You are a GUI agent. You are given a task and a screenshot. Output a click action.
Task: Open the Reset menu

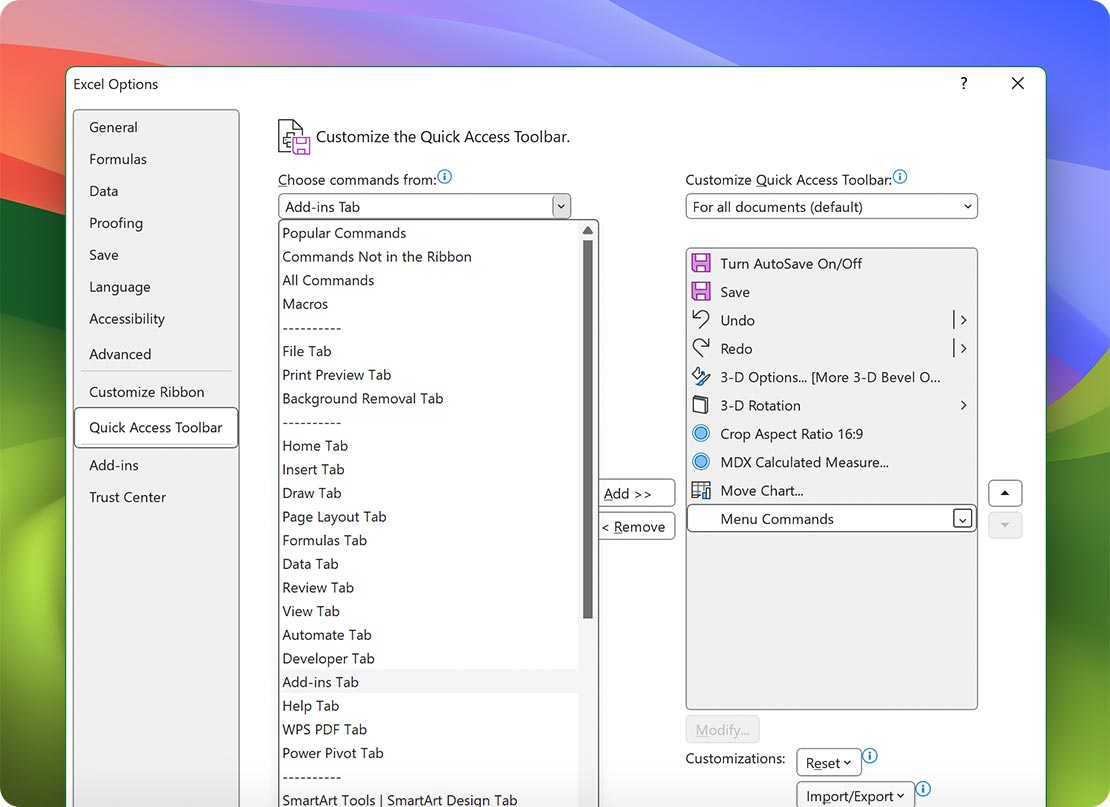828,762
